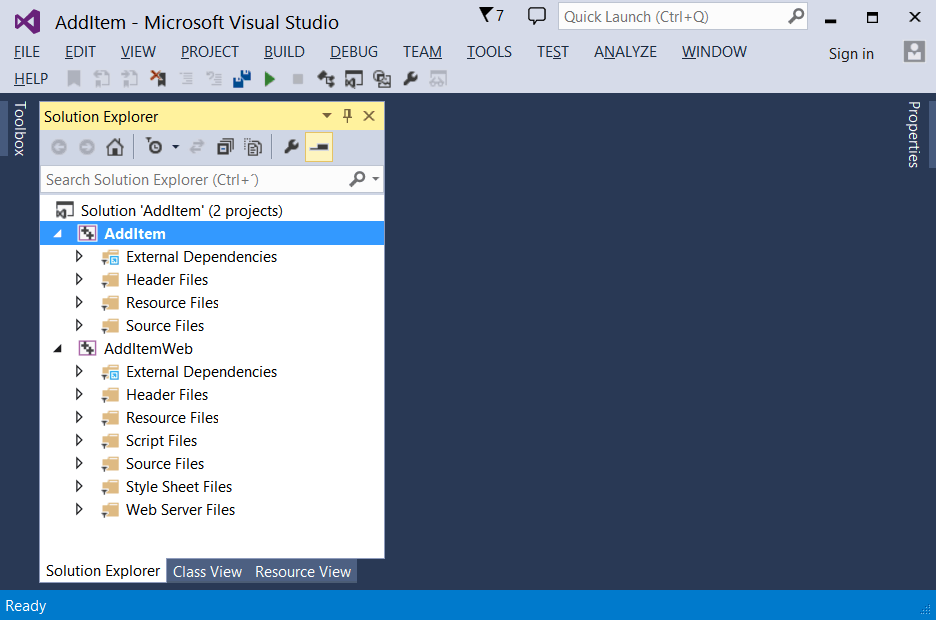Select Source Files under AddItemWeb
The width and height of the screenshot is (936, 620).
tap(165, 464)
